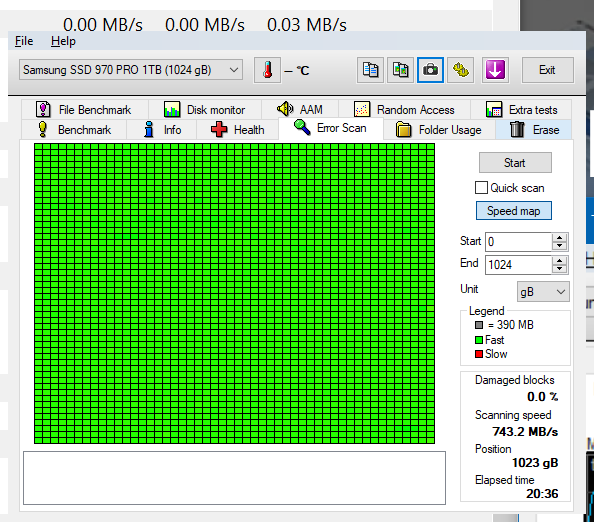The height and width of the screenshot is (522, 594).
Task: Click the 0.03 MB/s reading at top
Action: [307, 25]
